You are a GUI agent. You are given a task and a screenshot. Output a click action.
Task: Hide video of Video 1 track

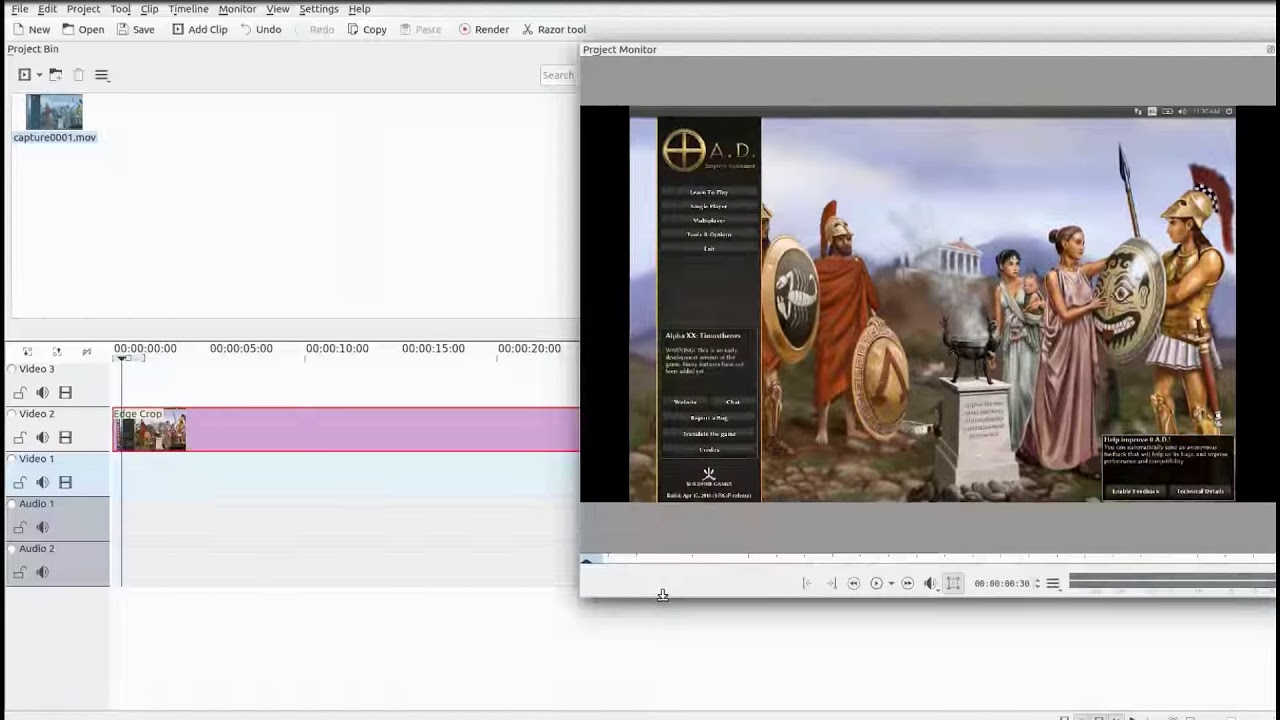coord(65,483)
